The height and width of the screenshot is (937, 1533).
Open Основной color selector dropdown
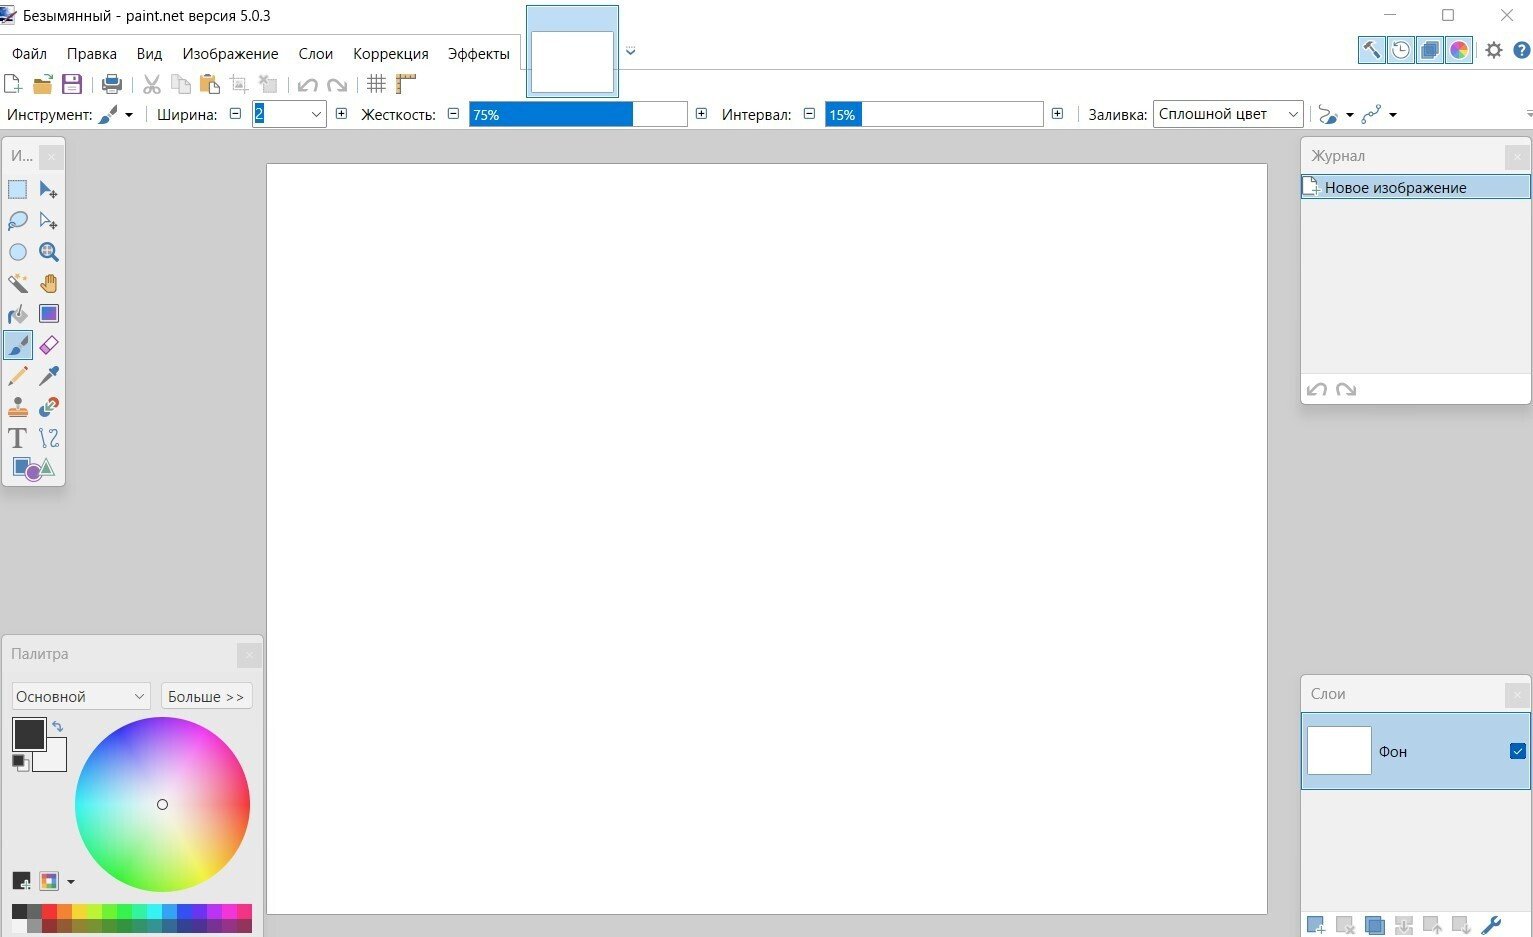coord(81,696)
